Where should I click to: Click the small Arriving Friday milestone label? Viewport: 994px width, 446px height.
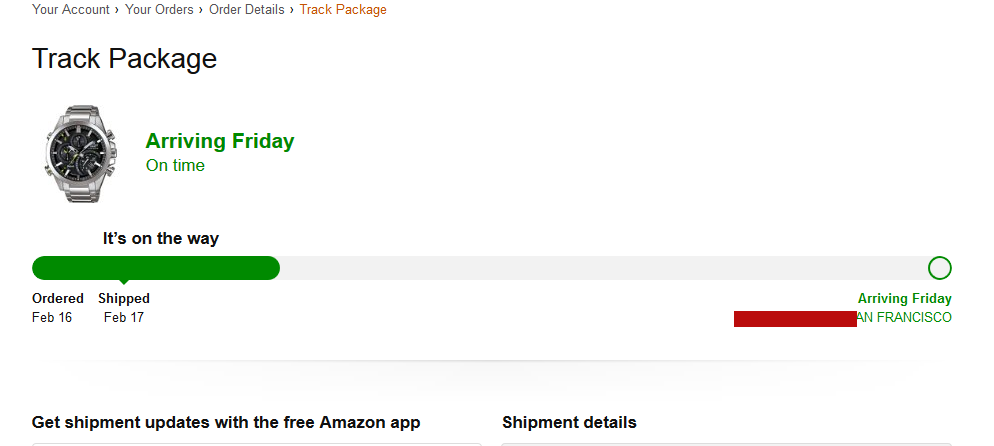click(x=904, y=299)
